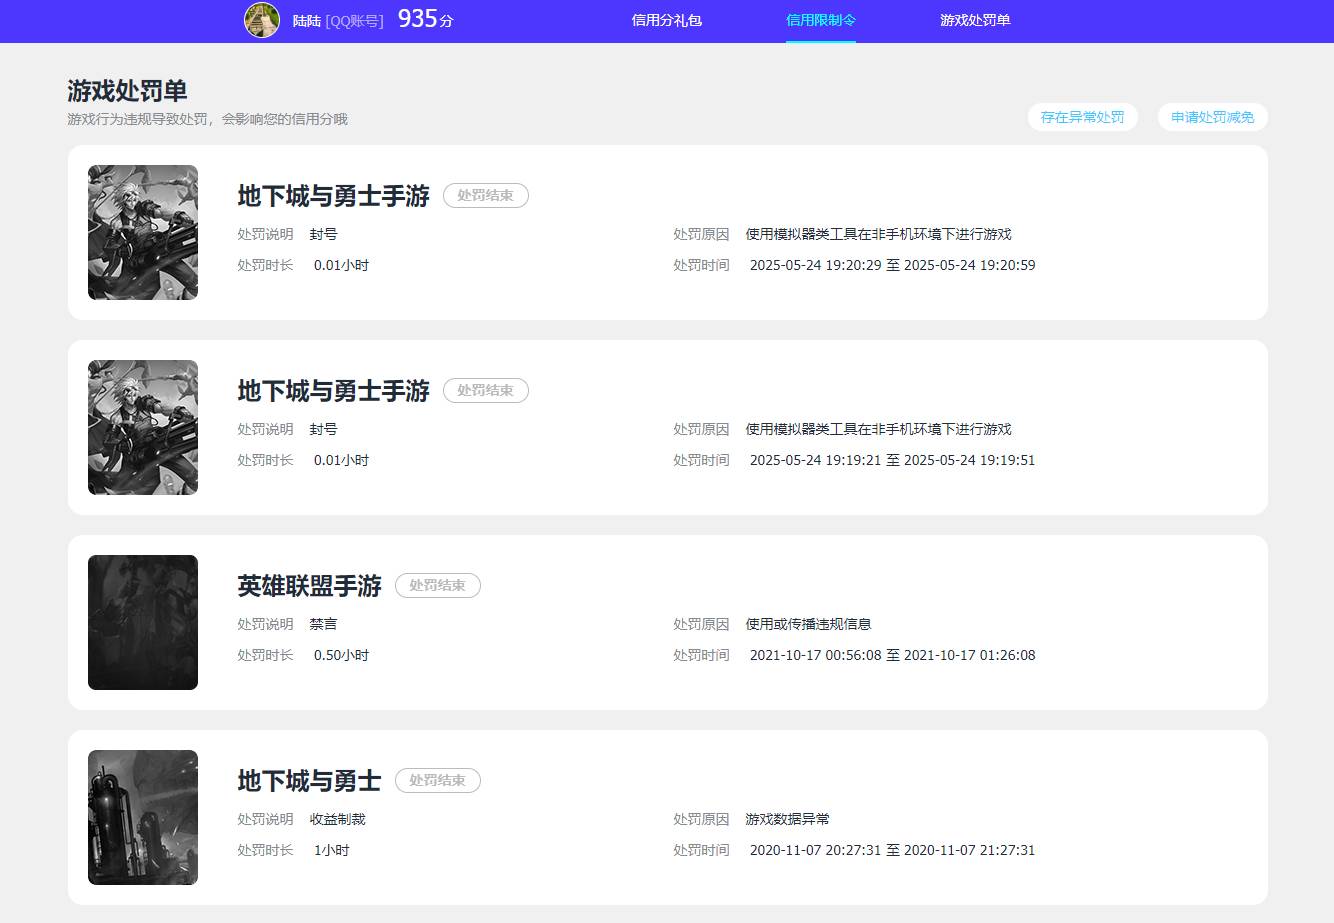This screenshot has width=1334, height=923.
Task: Switch to the 信用分礼包 tab
Action: [x=669, y=20]
